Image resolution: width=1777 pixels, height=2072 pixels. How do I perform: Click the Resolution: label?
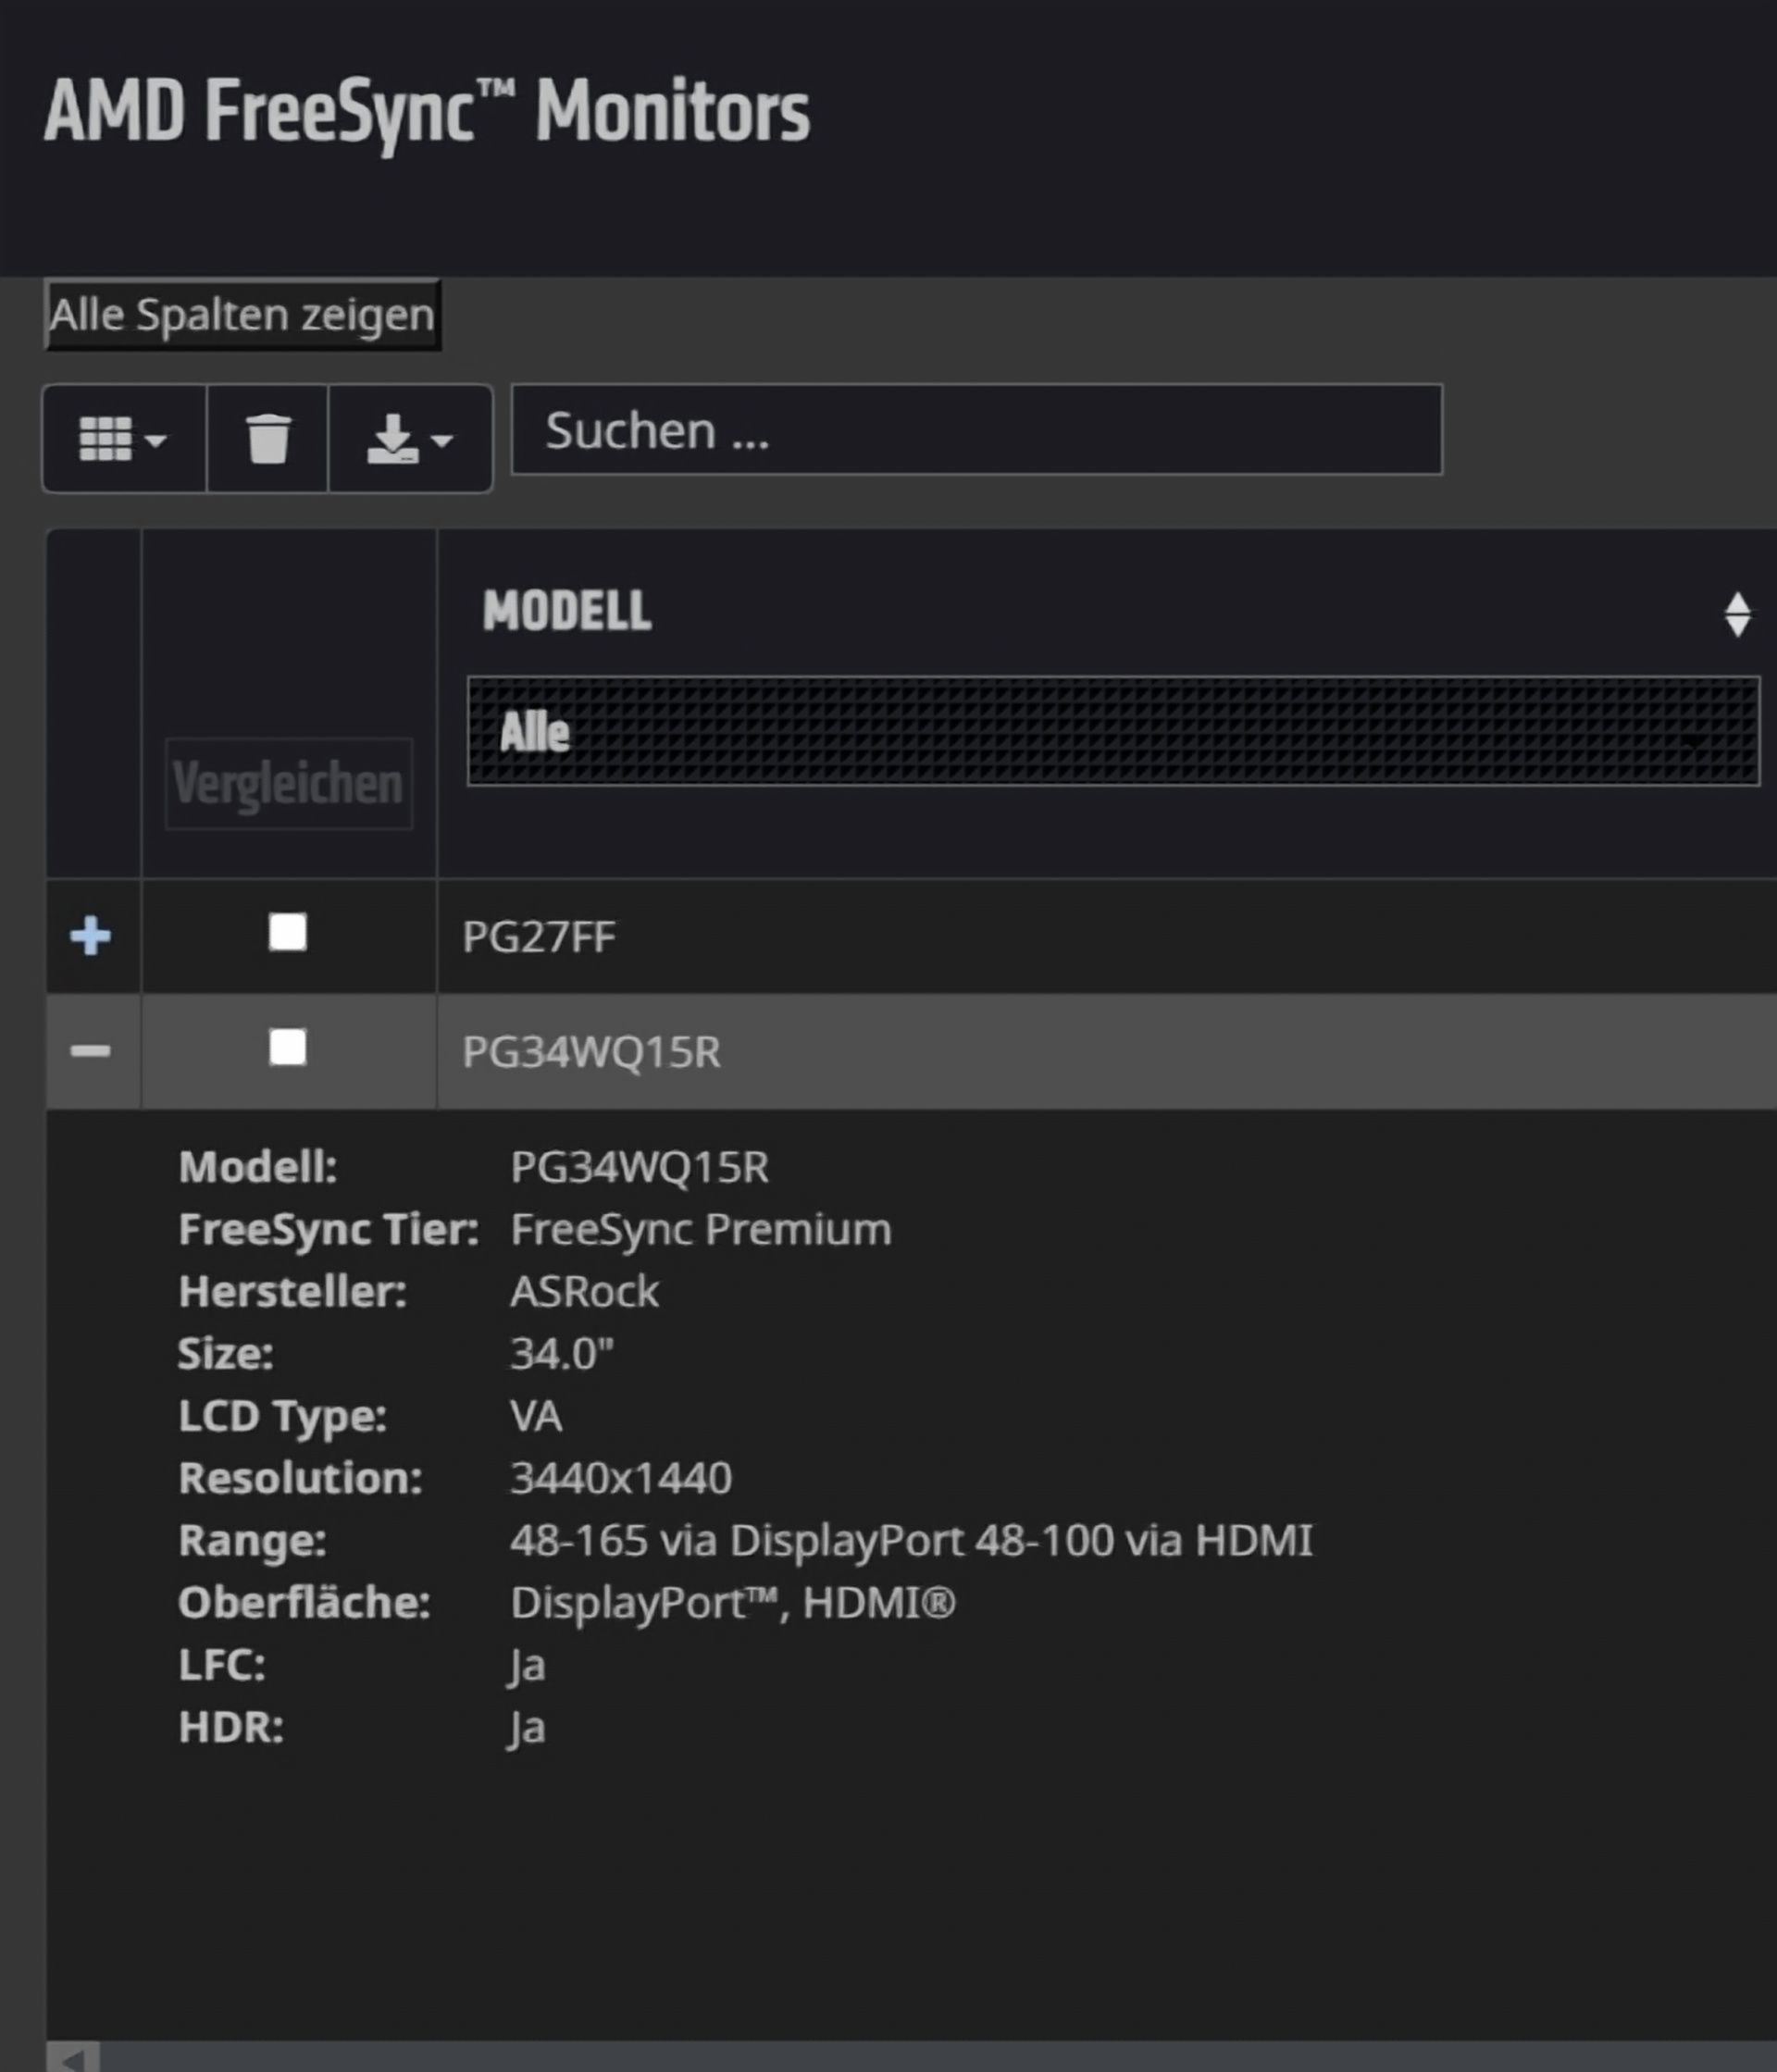tap(300, 1478)
